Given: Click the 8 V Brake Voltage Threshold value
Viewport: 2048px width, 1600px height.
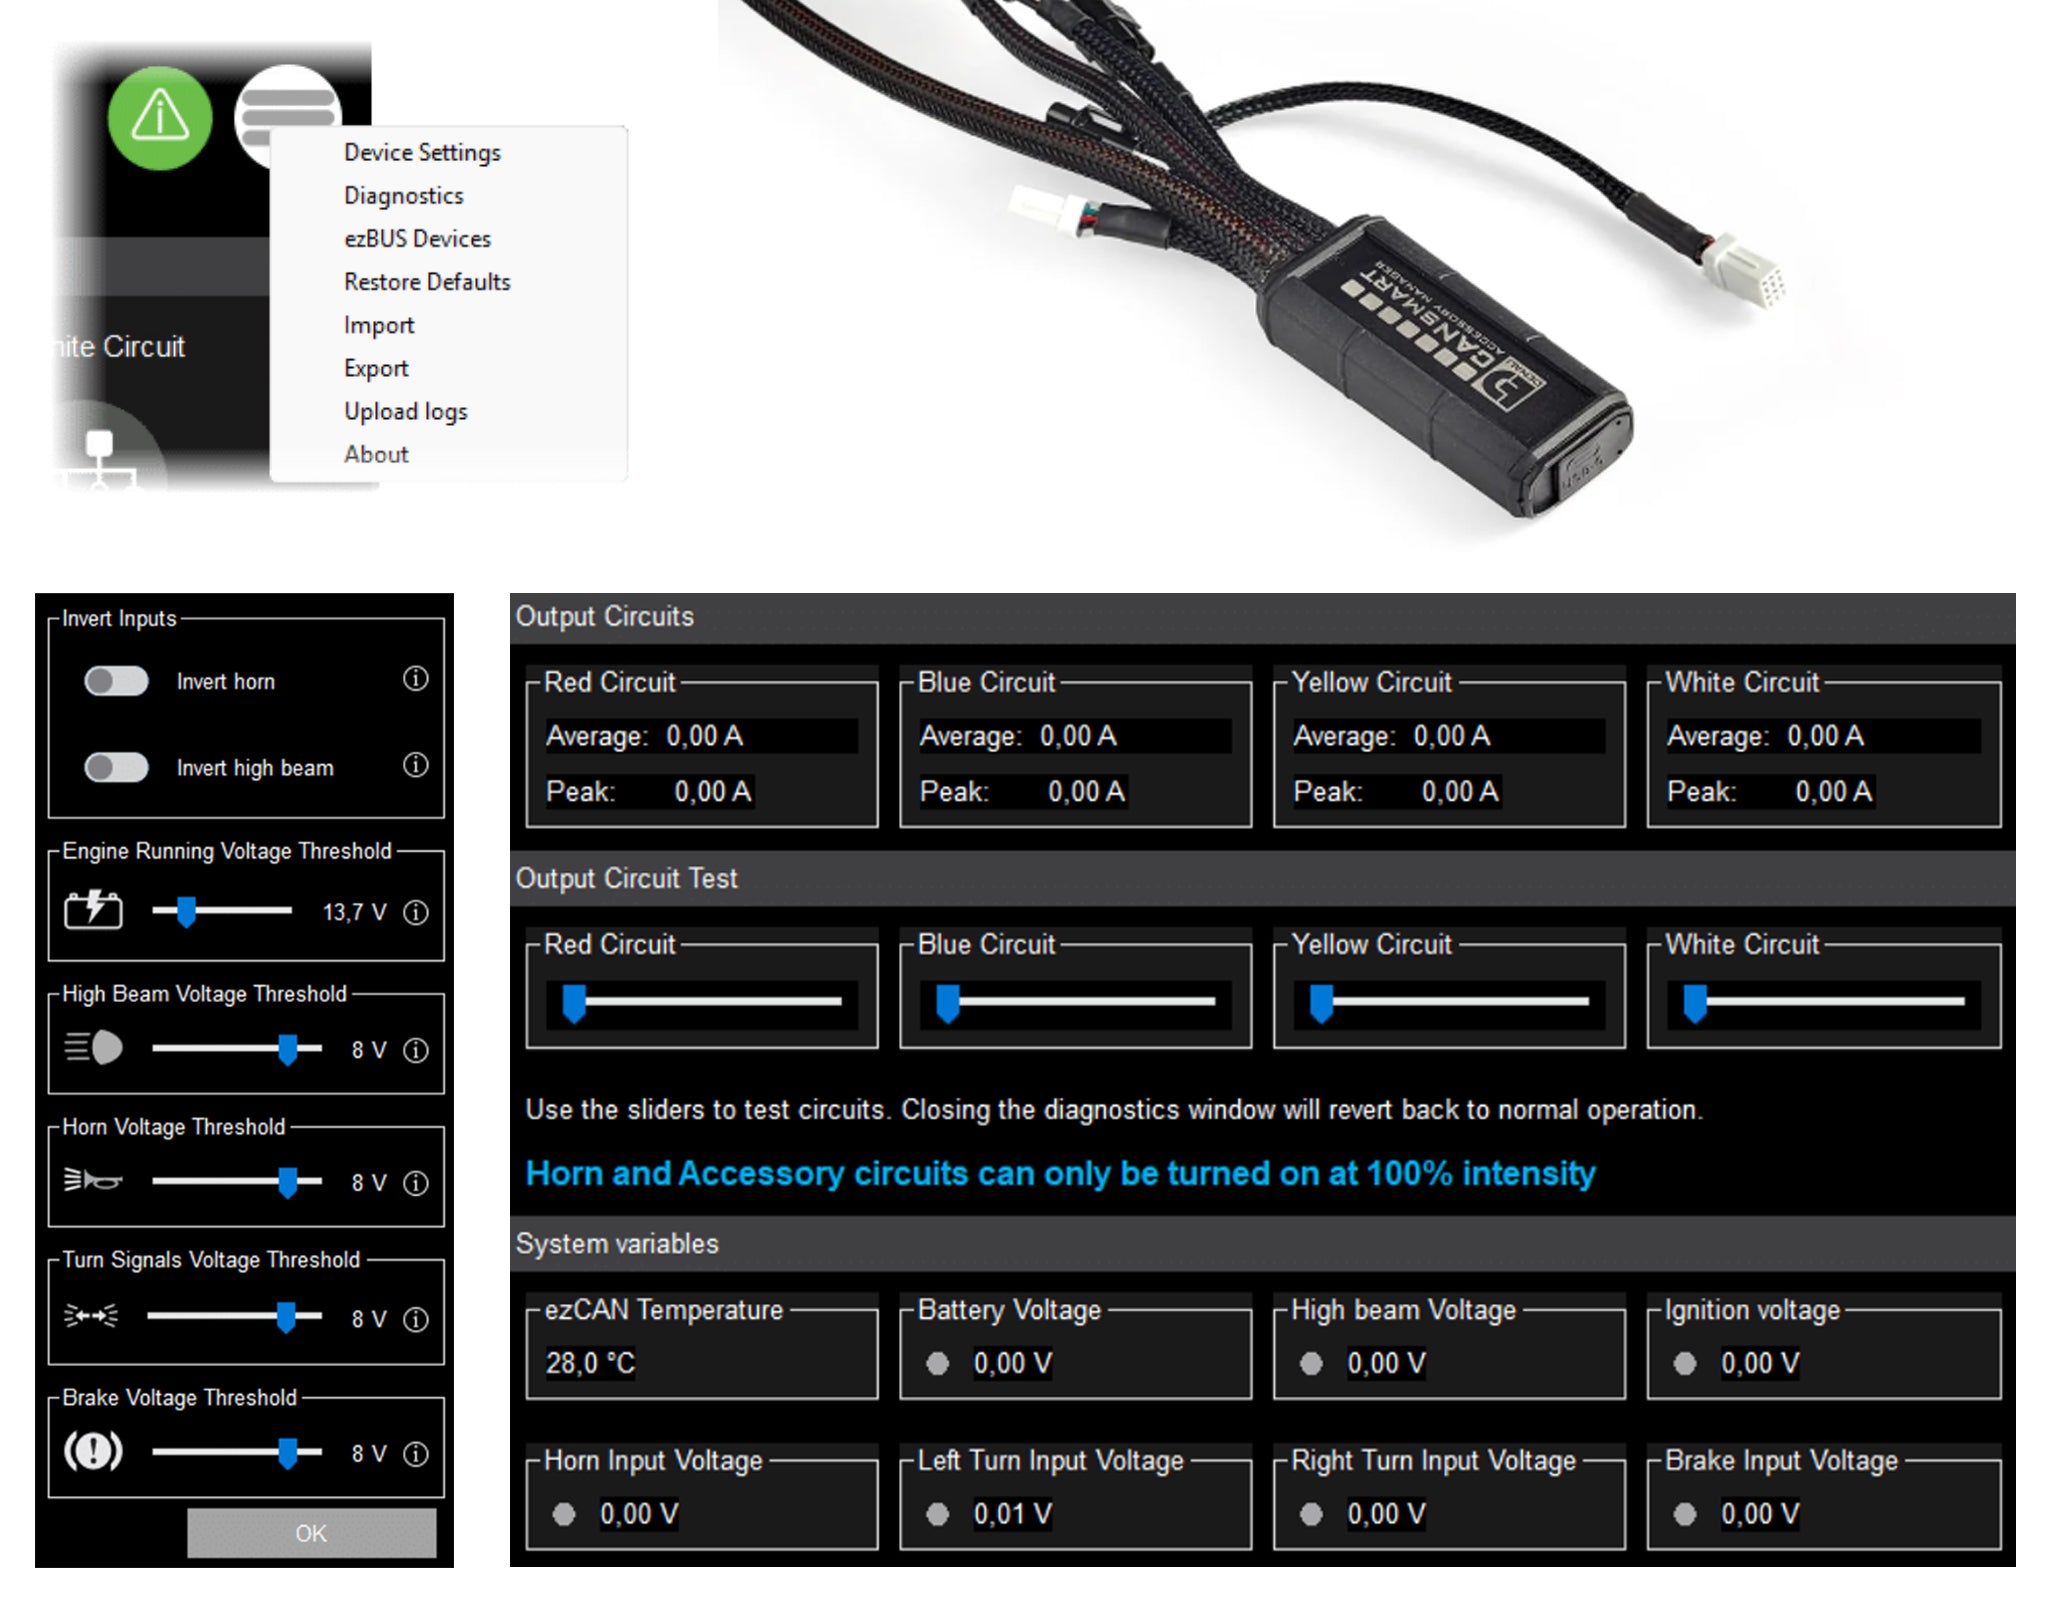Looking at the screenshot, I should click(368, 1454).
